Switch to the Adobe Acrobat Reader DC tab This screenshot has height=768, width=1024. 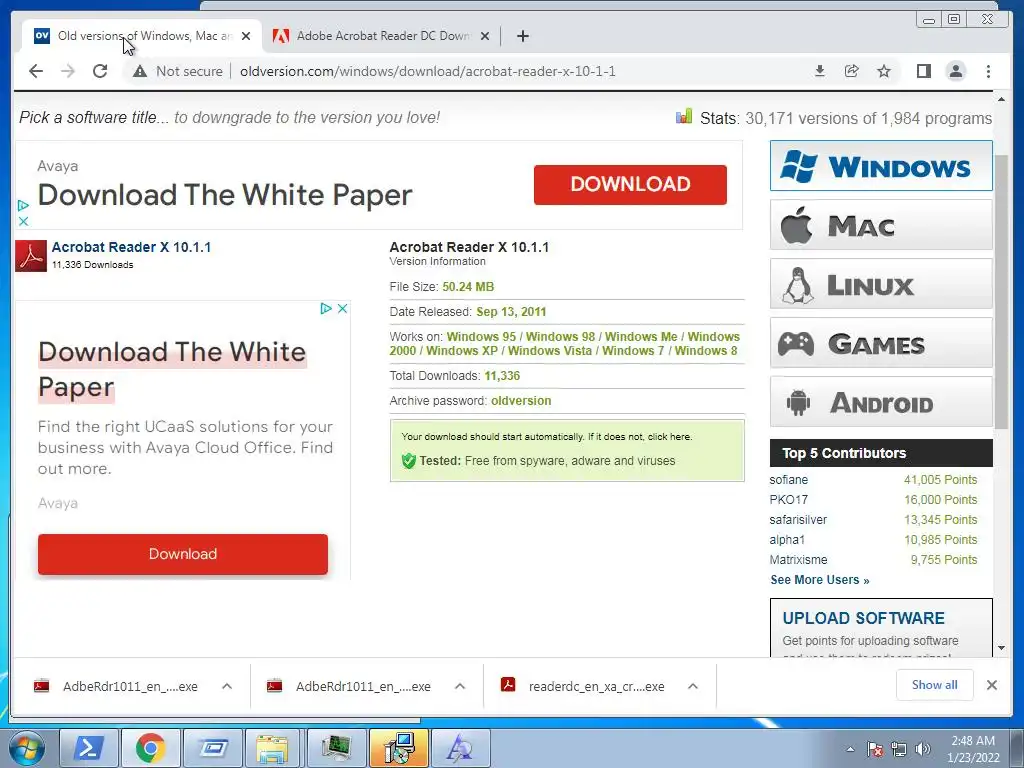[382, 36]
